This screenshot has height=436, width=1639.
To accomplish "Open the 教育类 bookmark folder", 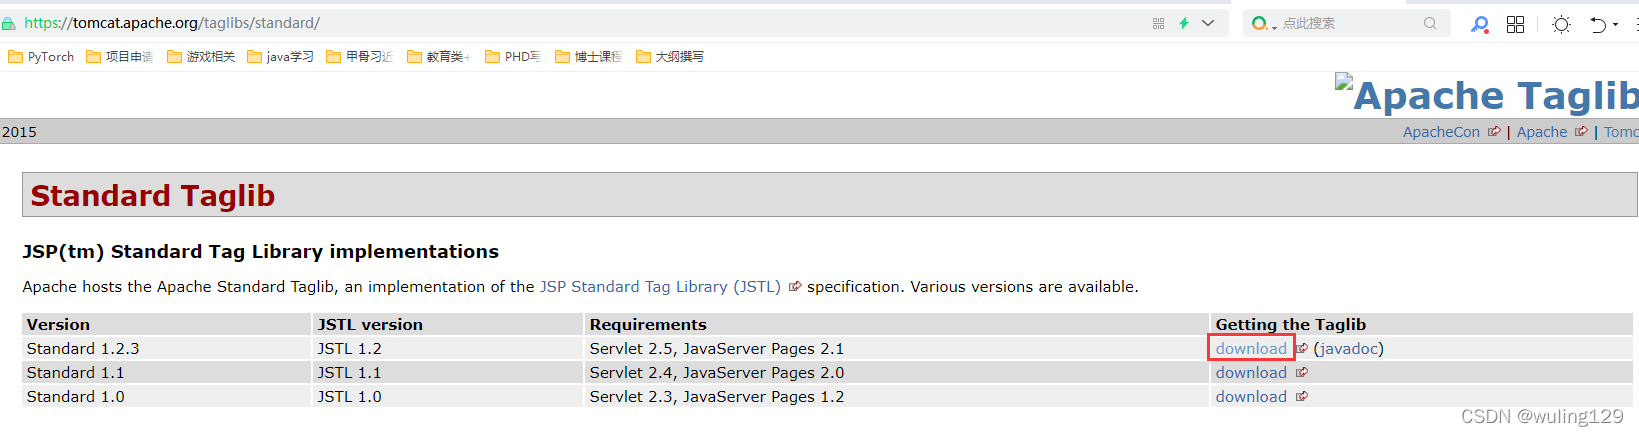I will tap(439, 57).
